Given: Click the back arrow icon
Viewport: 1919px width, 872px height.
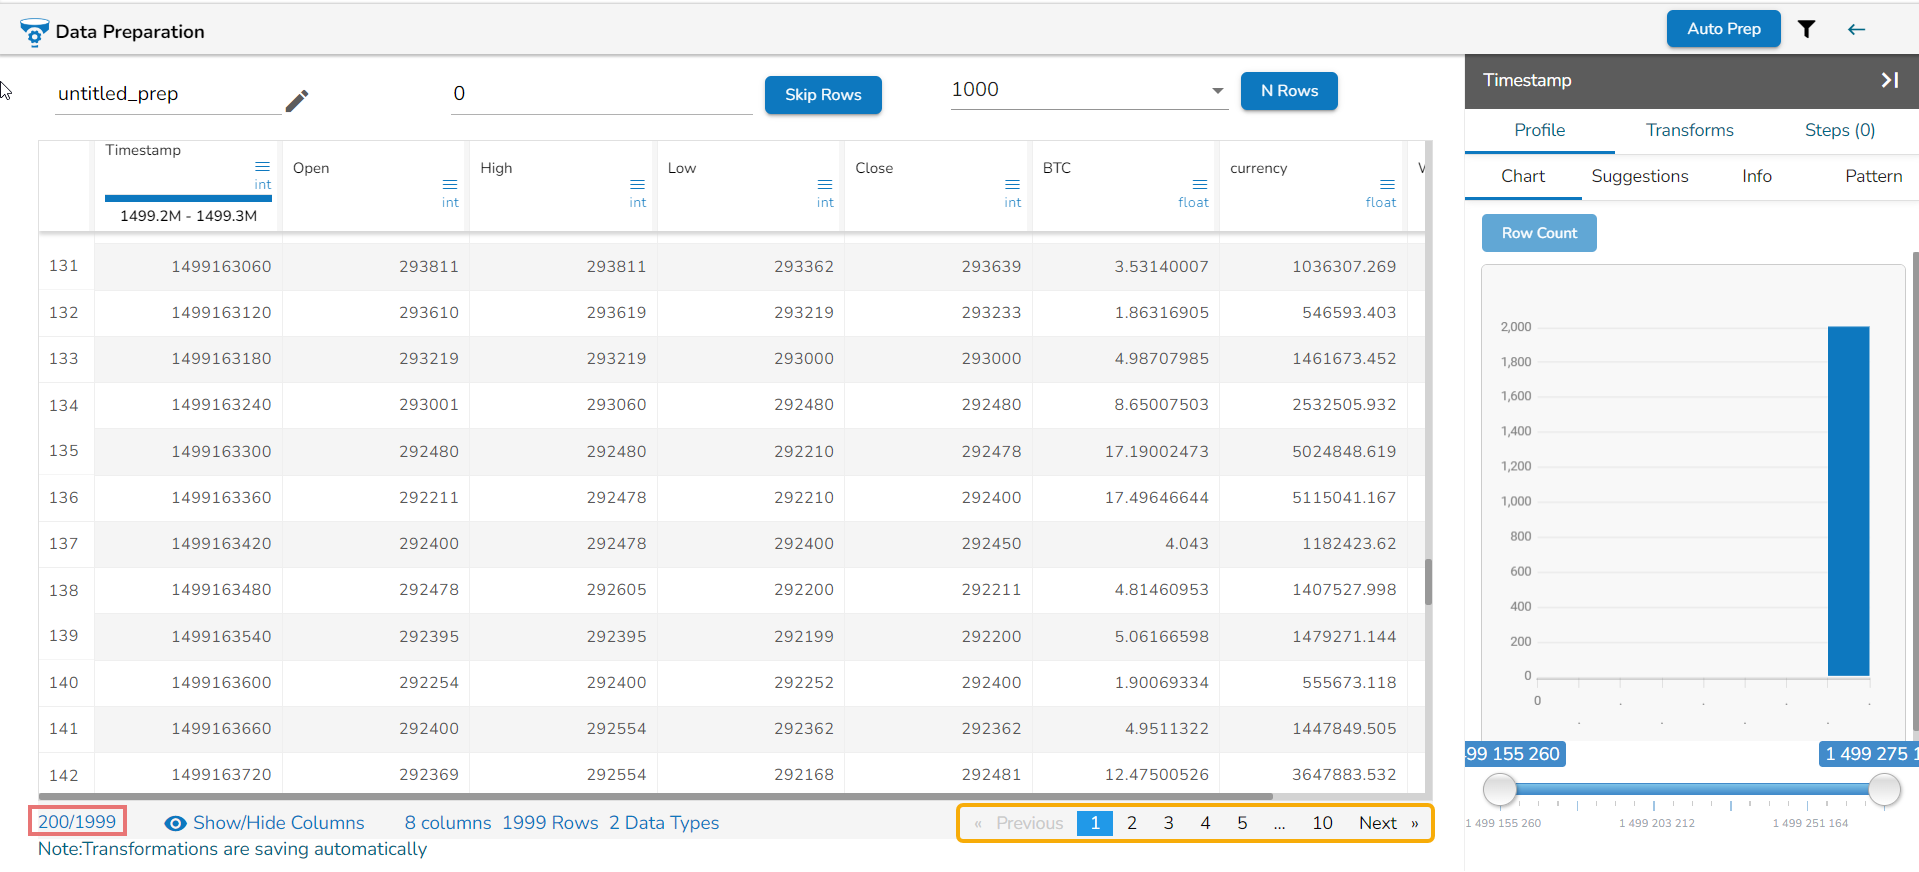Looking at the screenshot, I should coord(1856,29).
